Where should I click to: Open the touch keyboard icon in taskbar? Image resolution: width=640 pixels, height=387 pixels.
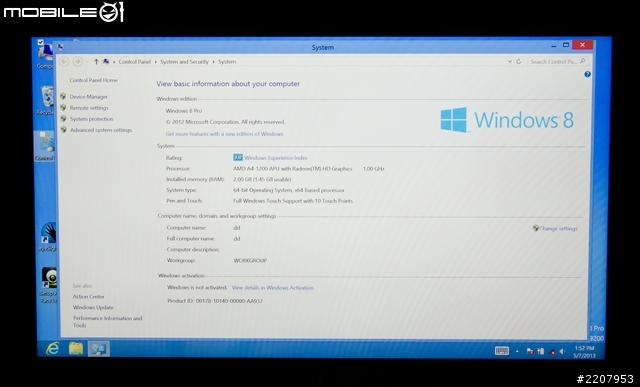[x=502, y=351]
